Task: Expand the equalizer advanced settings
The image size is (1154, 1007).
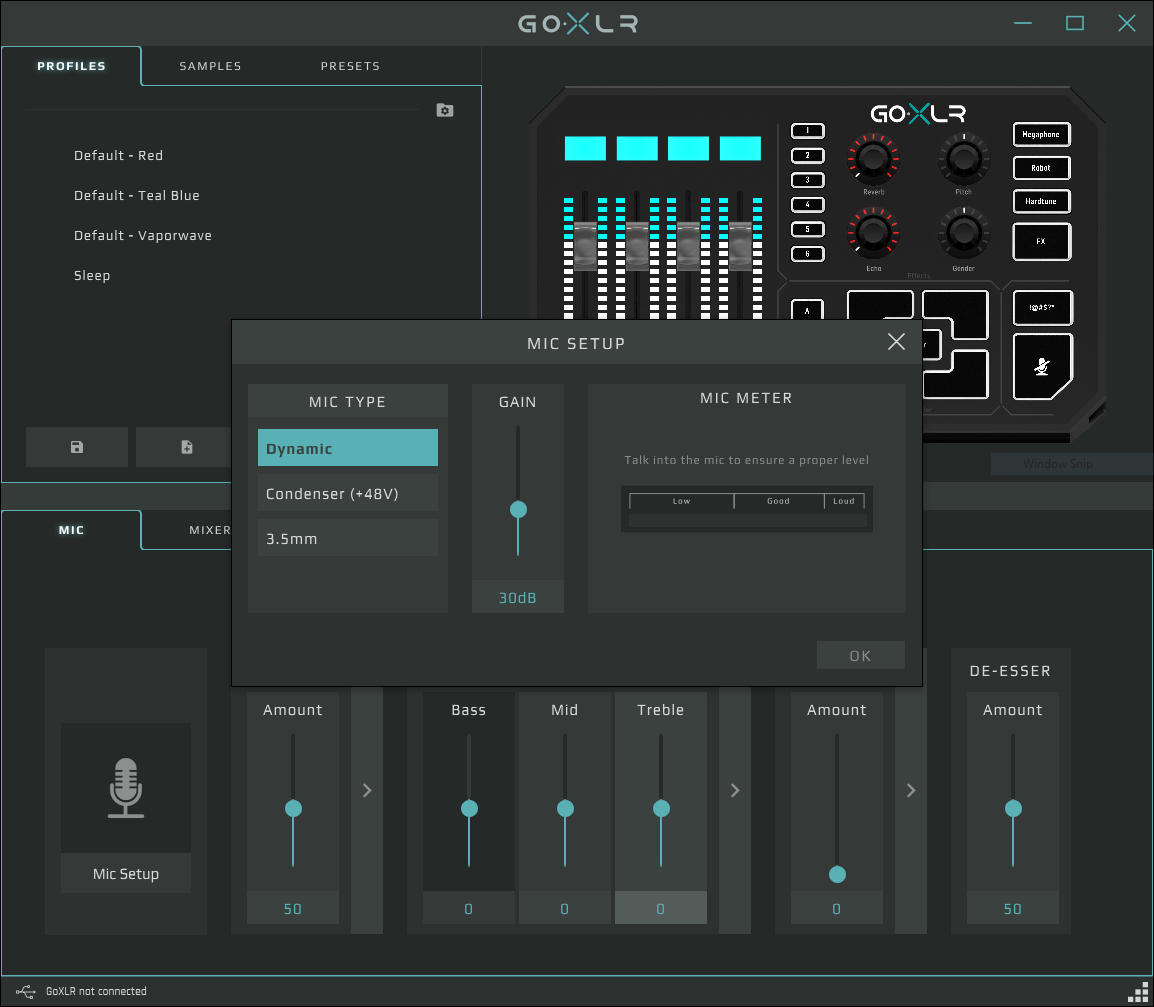Action: coord(735,790)
